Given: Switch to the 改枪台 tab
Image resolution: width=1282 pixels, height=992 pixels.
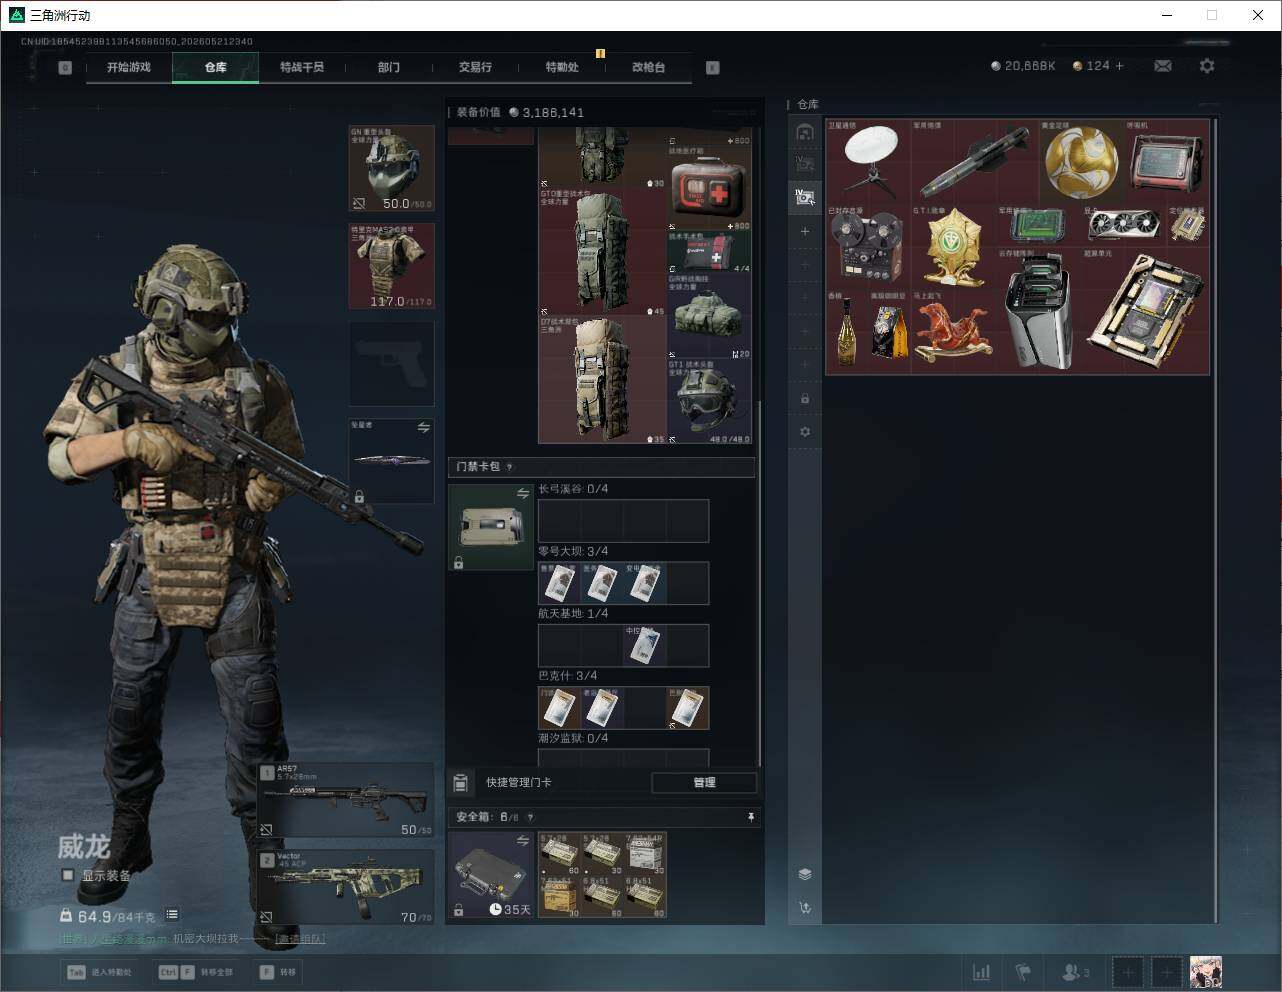Looking at the screenshot, I should click(x=648, y=67).
